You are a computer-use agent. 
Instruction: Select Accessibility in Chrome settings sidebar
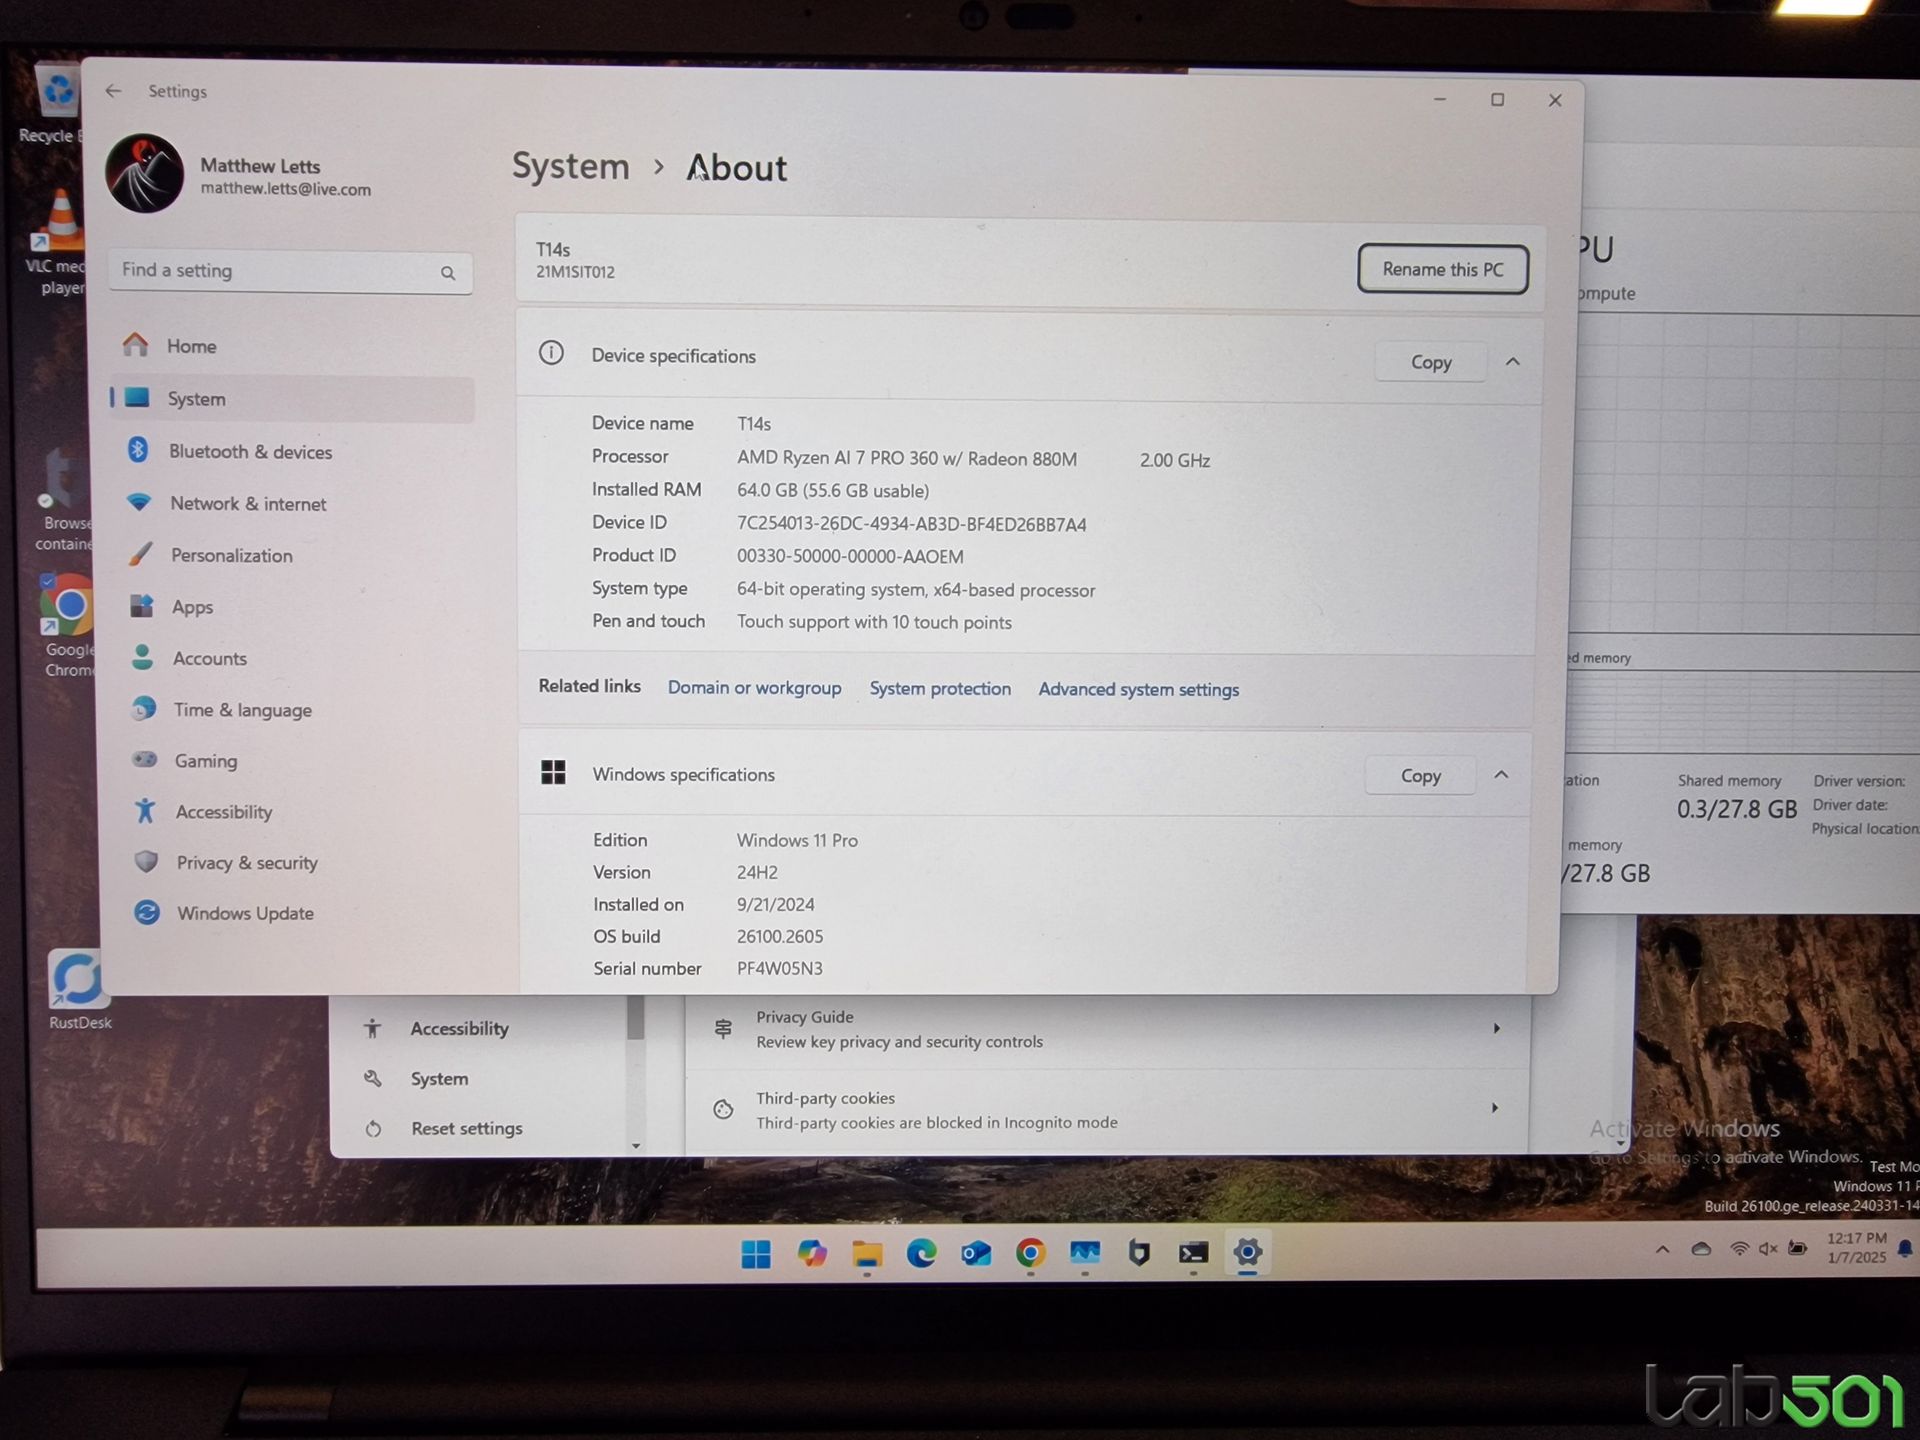point(459,1029)
